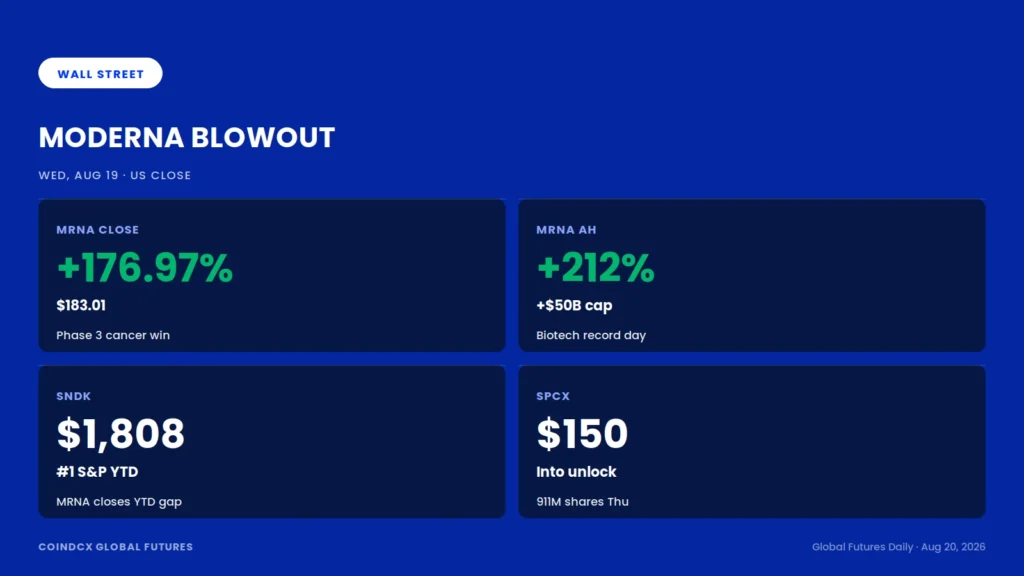Click the Phase 3 cancer win caption

coord(113,335)
